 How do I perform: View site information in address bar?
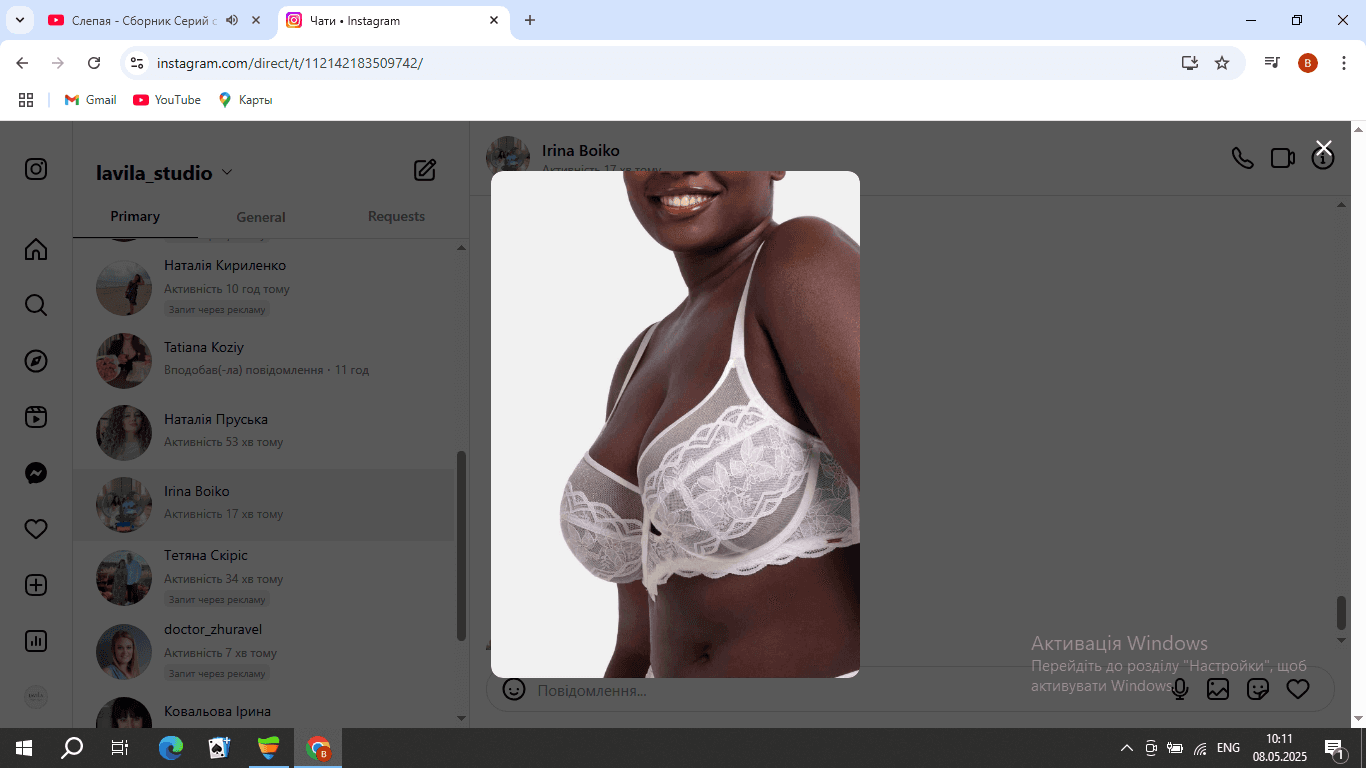tap(138, 63)
